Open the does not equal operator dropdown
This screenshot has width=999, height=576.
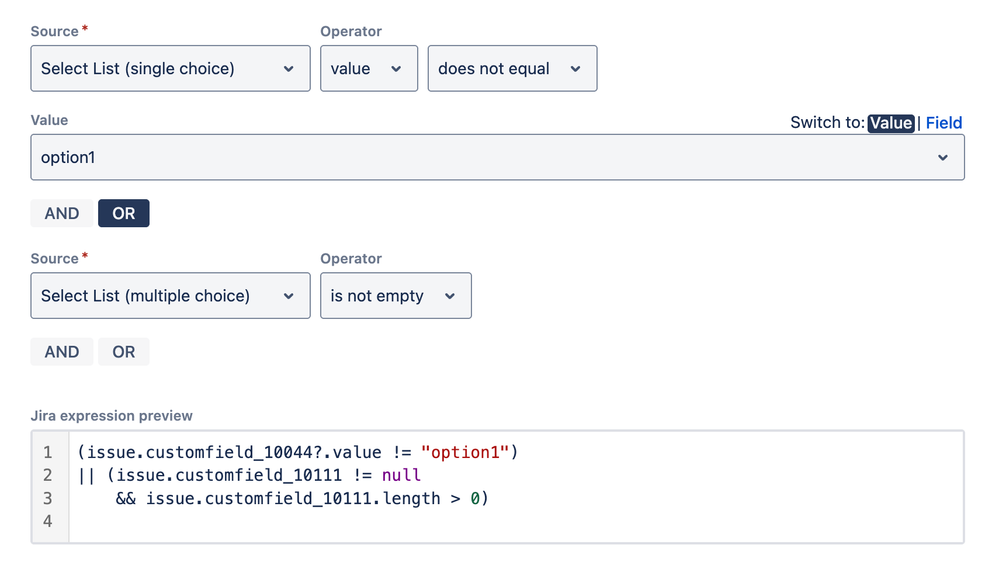click(x=512, y=68)
